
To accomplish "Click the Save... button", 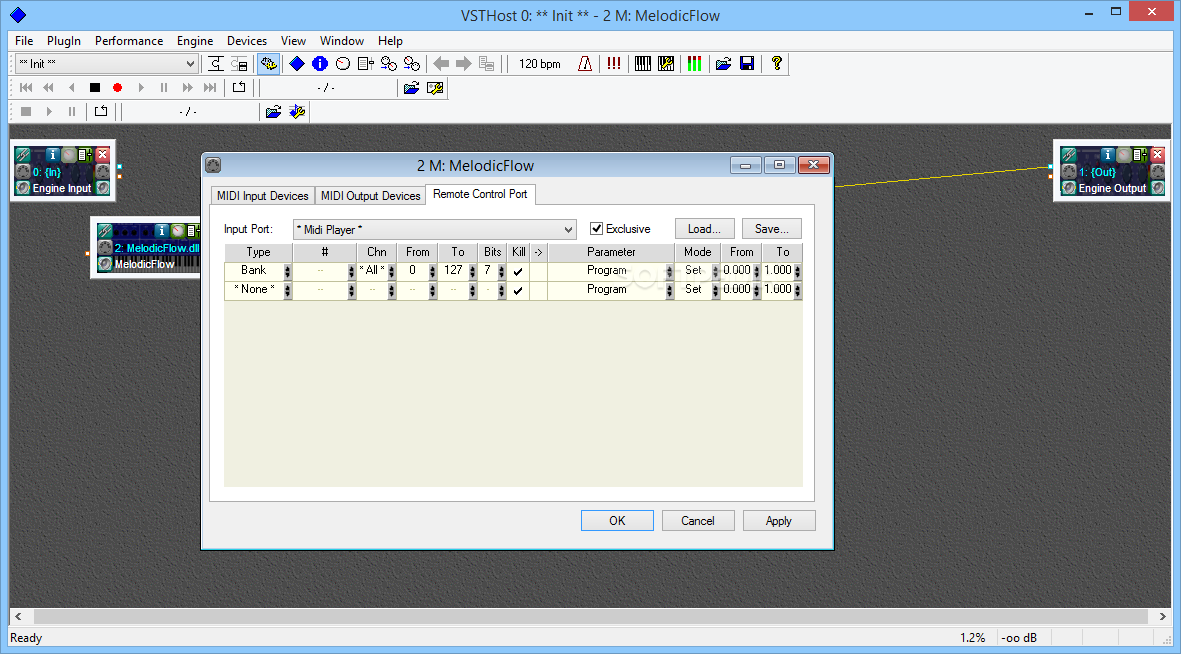I will 771,228.
